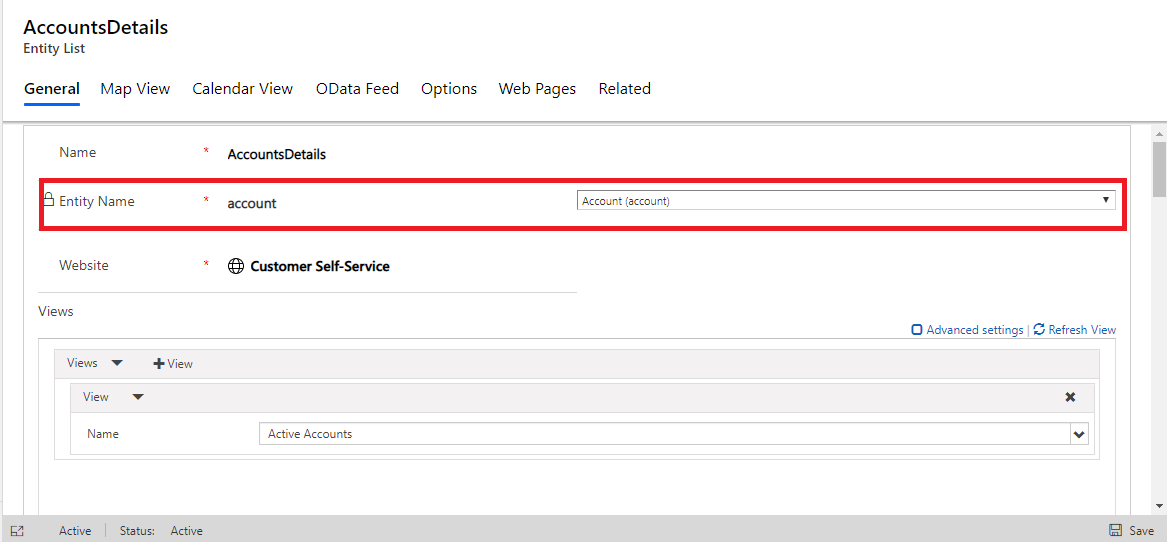This screenshot has width=1167, height=542.
Task: Go to the OData Feed tab
Action: click(x=357, y=89)
